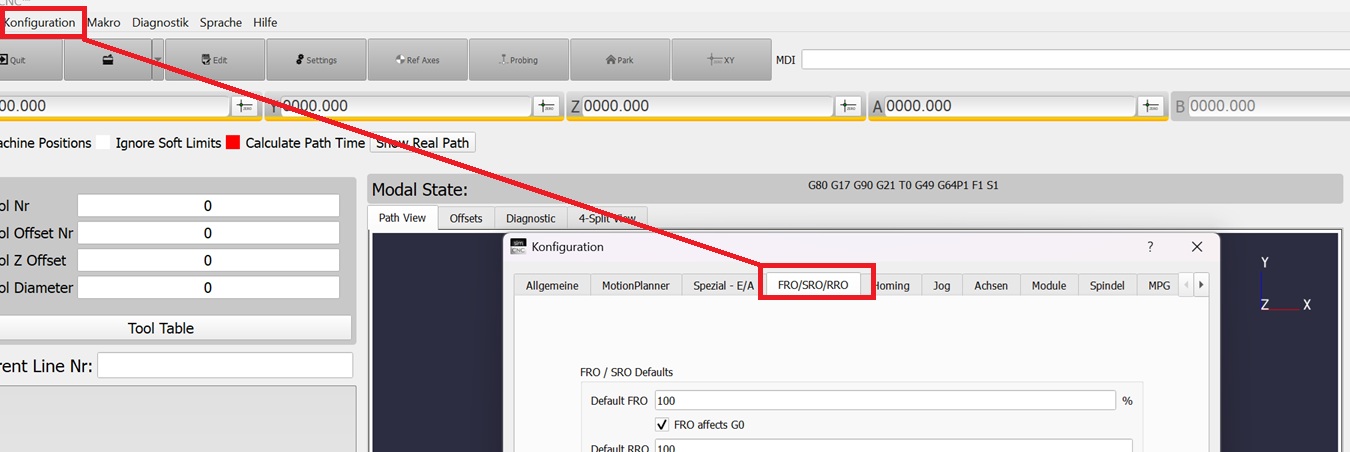Screen dimensions: 1350x452
Task: Click the tab-bar scroll left arrow
Action: [1187, 285]
